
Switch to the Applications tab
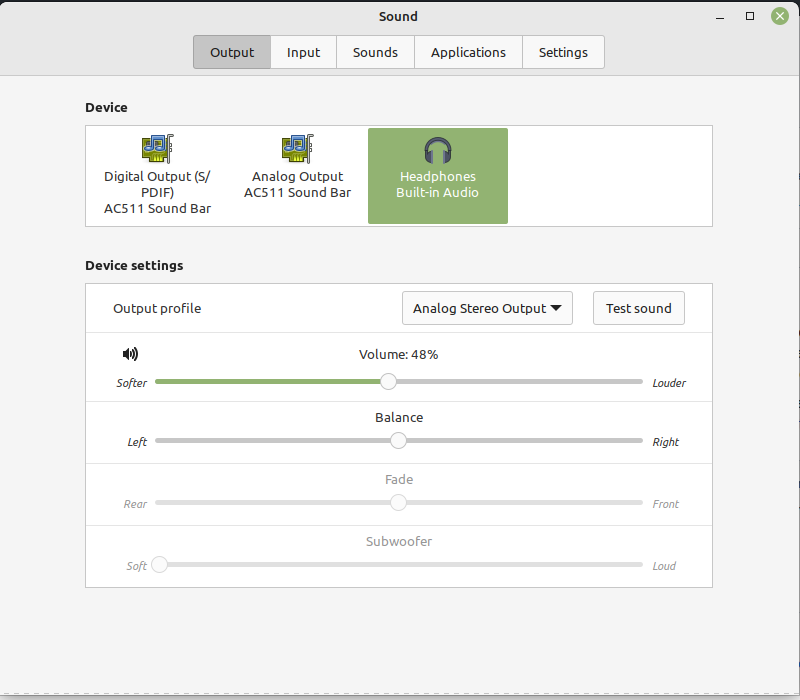point(467,52)
